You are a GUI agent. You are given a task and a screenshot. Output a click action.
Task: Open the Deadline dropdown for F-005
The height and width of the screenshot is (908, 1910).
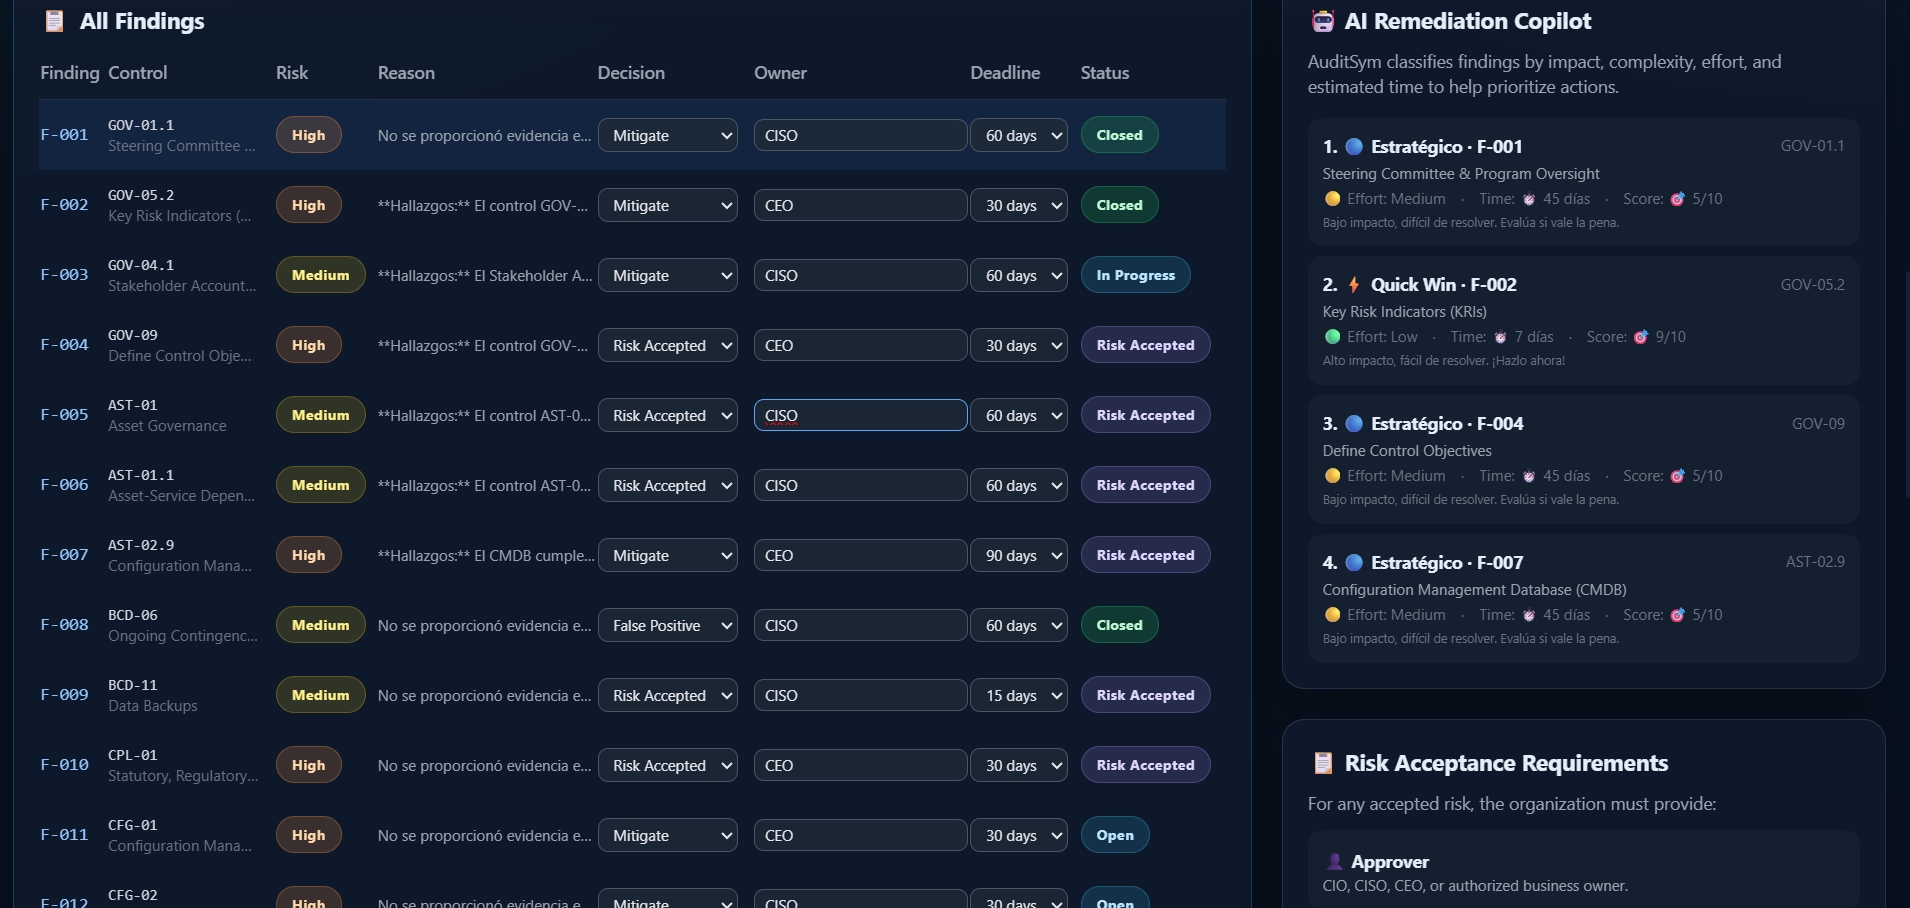(x=1019, y=415)
